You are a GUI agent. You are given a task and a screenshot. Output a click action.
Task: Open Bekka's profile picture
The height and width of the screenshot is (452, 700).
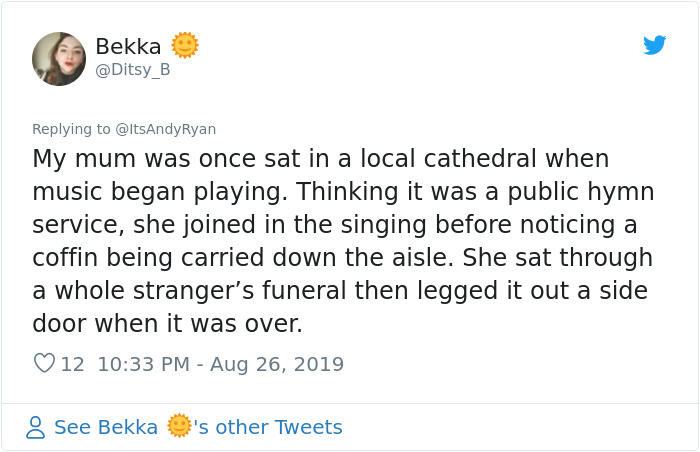[59, 58]
